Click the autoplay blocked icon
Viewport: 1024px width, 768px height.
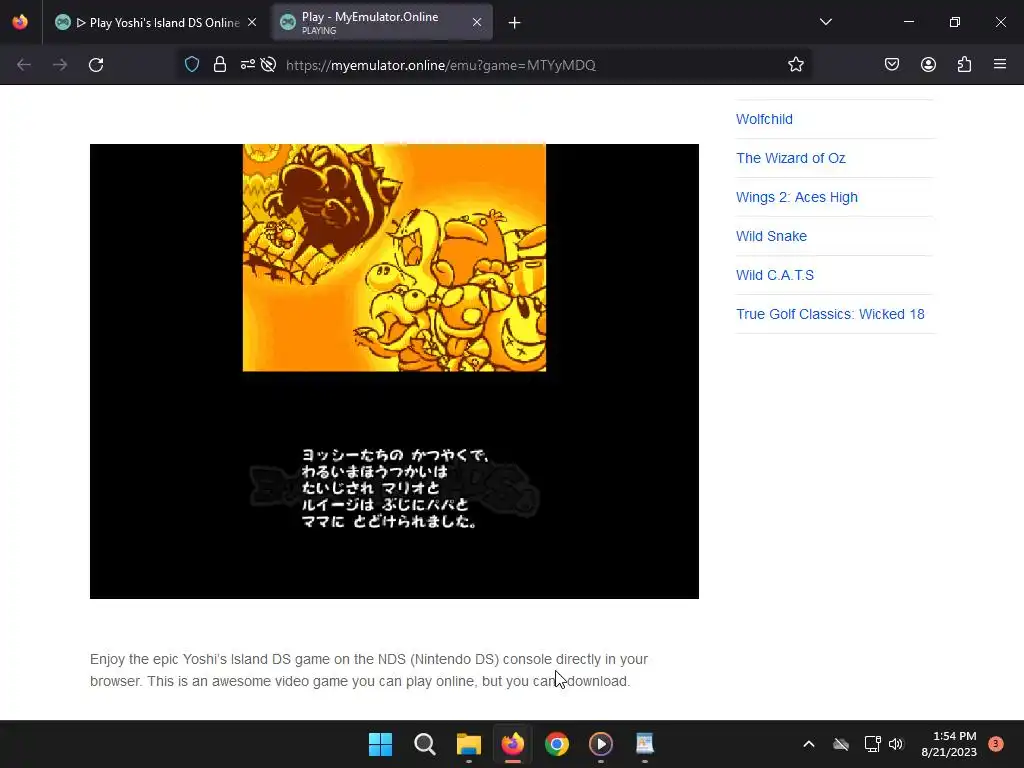click(x=268, y=65)
